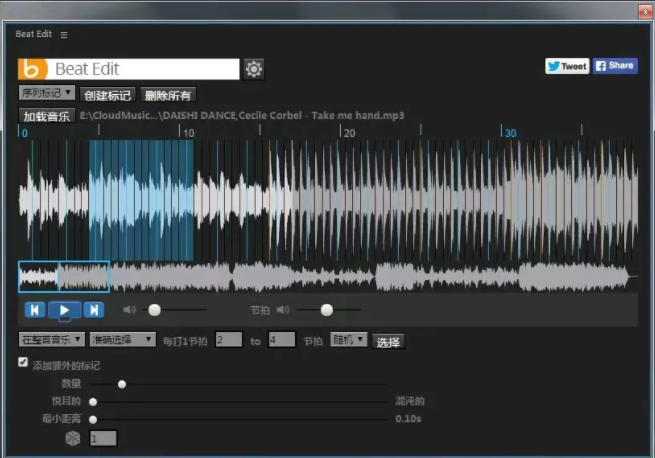Click the 0.10s minimum distance value
This screenshot has width=655, height=458.
click(x=408, y=419)
